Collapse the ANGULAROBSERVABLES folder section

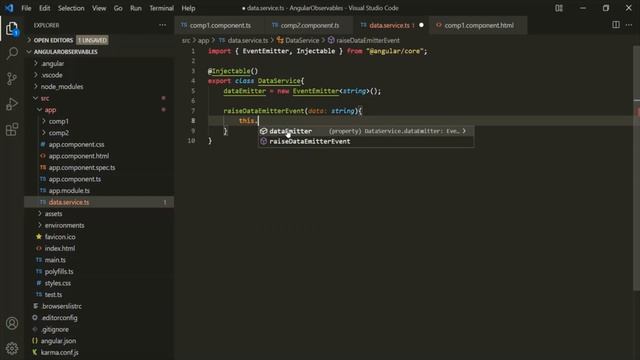pos(66,52)
